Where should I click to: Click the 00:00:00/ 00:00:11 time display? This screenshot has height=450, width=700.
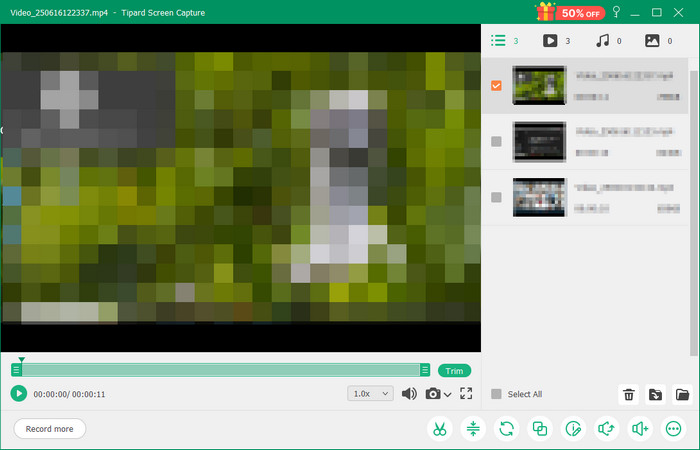coord(69,394)
